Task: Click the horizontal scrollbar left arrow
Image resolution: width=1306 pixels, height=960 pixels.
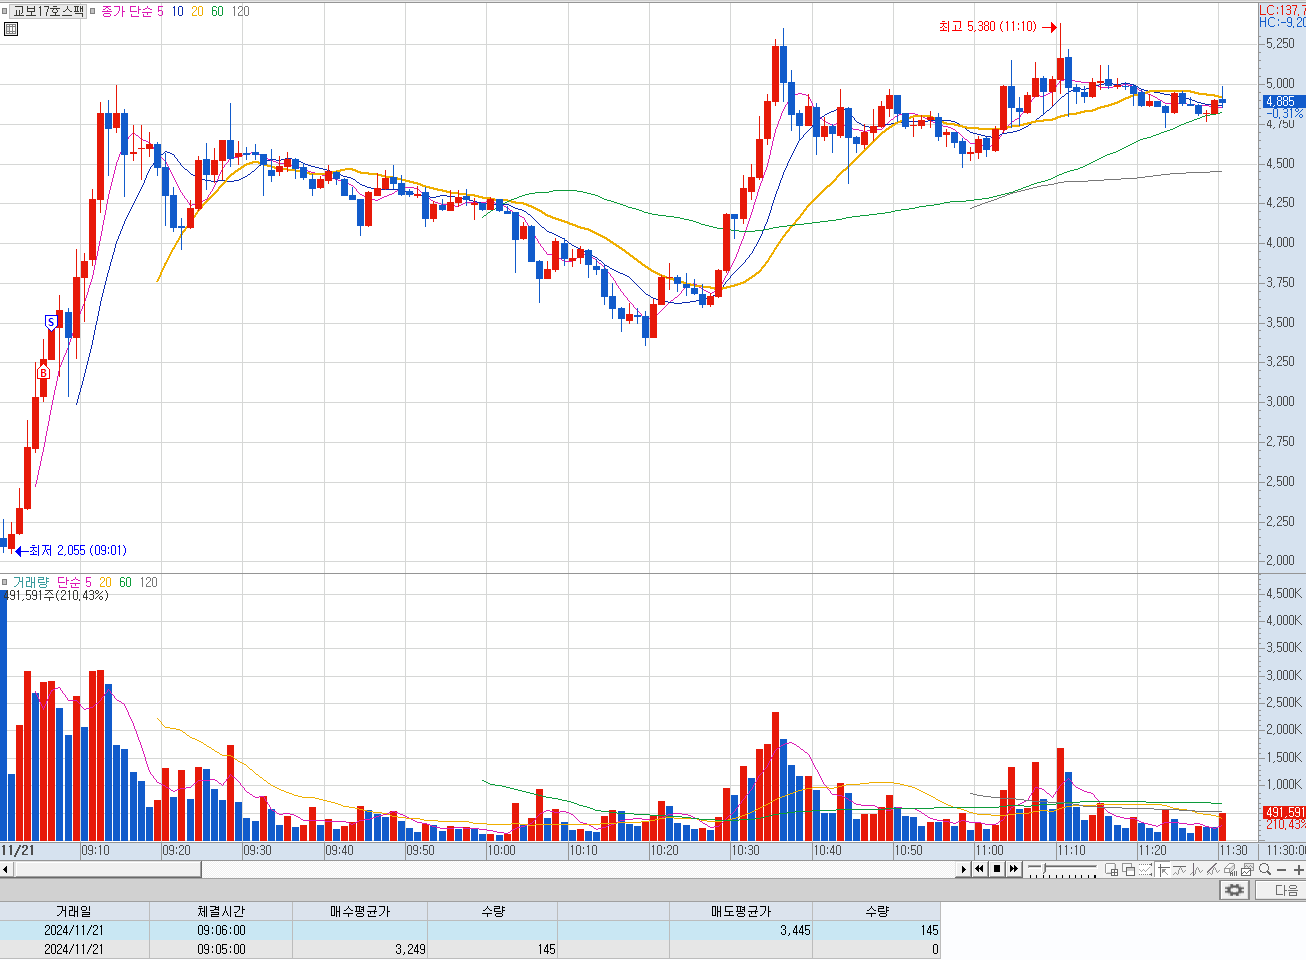Action: coord(6,869)
